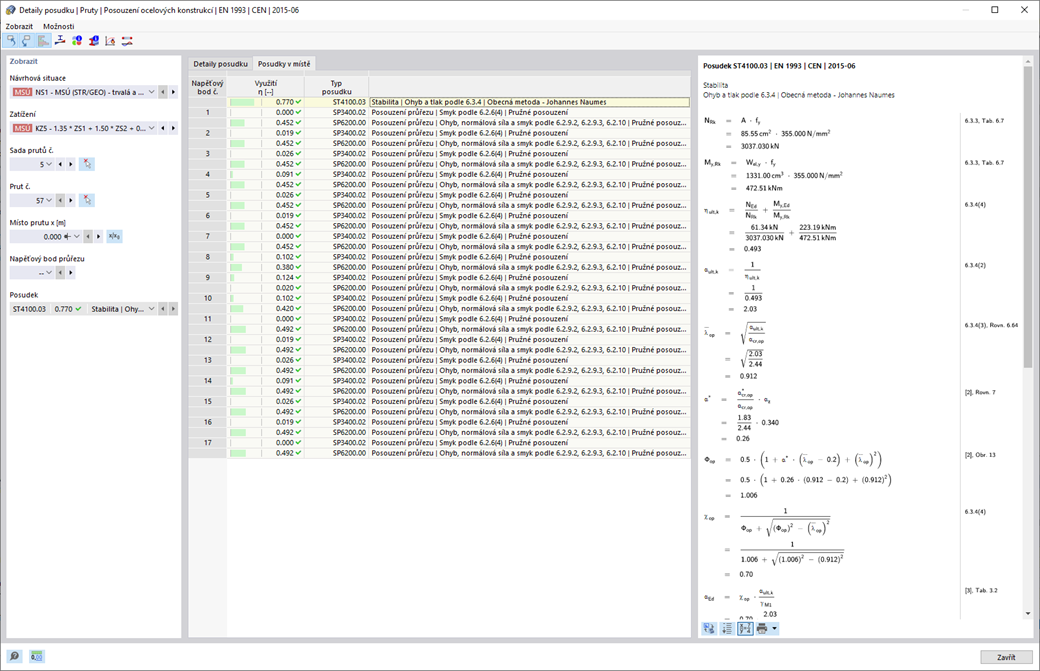This screenshot has height=671, width=1040.
Task: Open the result diagram toolbar icon
Action: [110, 40]
